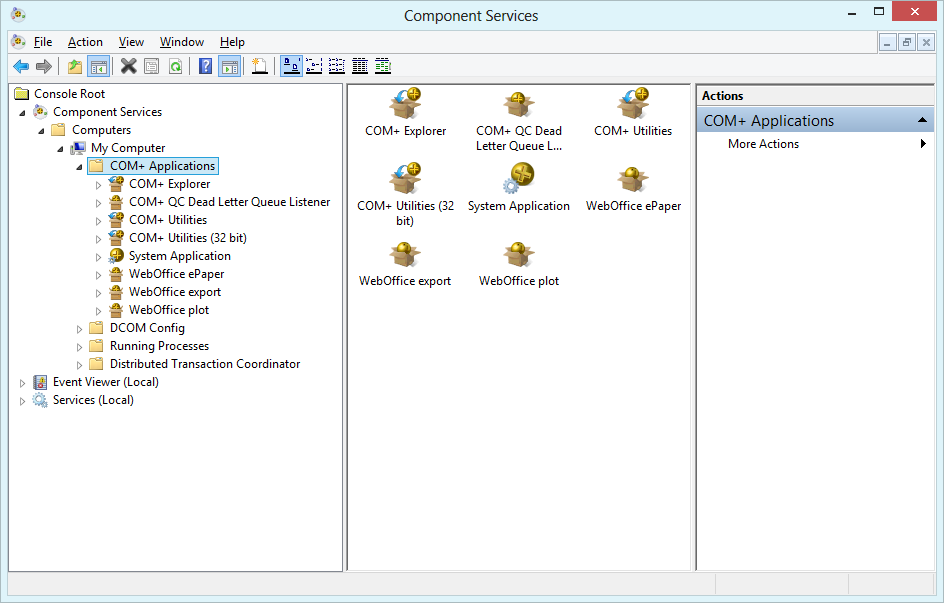Open the View menu
Viewport: 944px width, 603px height.
coord(130,42)
